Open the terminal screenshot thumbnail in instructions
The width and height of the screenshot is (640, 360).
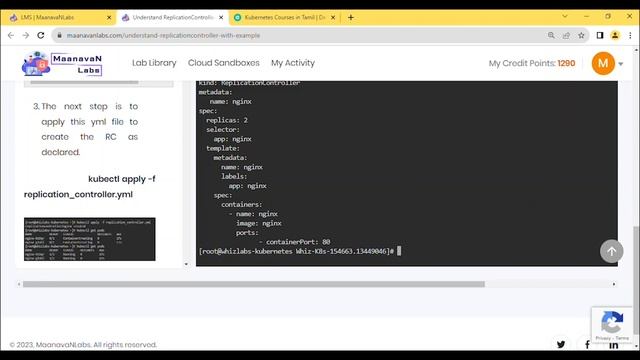point(89,239)
